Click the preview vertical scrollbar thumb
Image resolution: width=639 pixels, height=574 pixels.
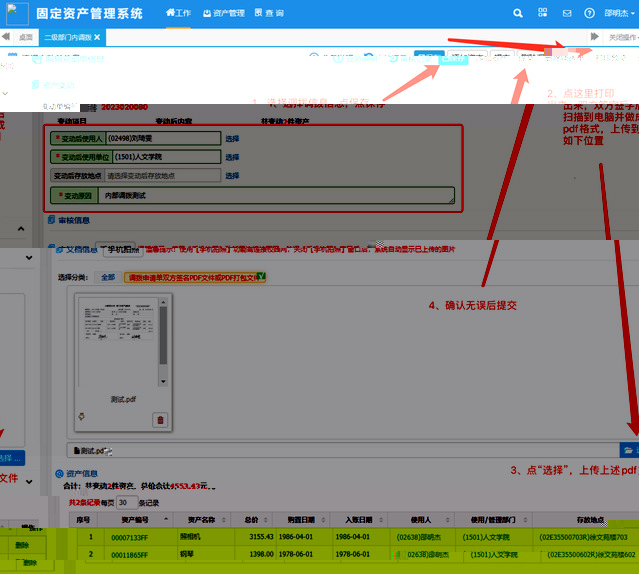(x=163, y=335)
